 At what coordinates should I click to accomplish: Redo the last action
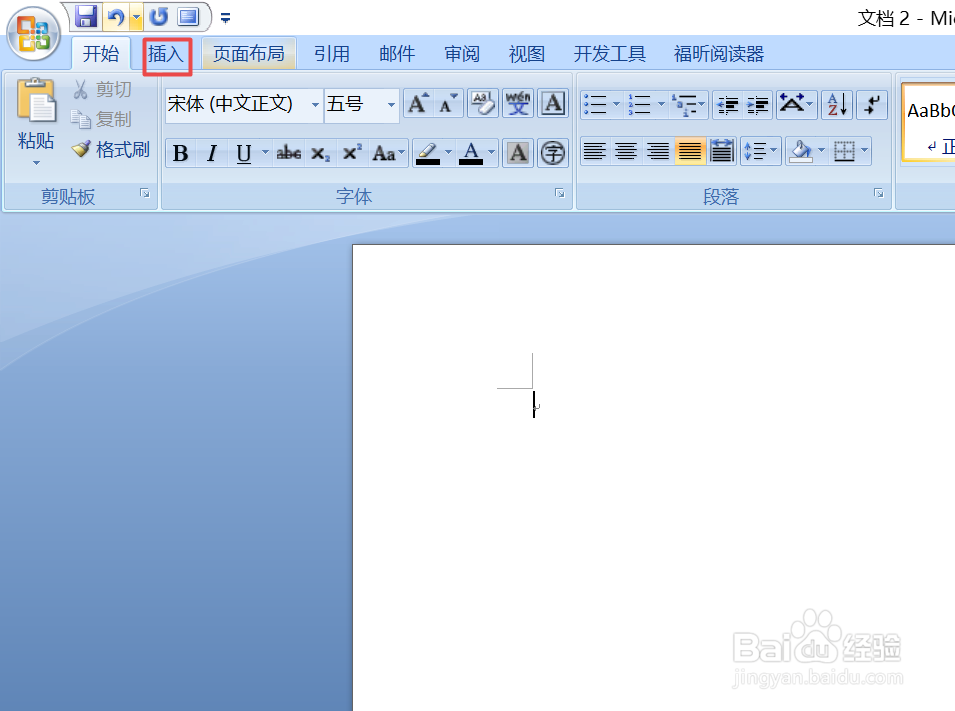(159, 16)
